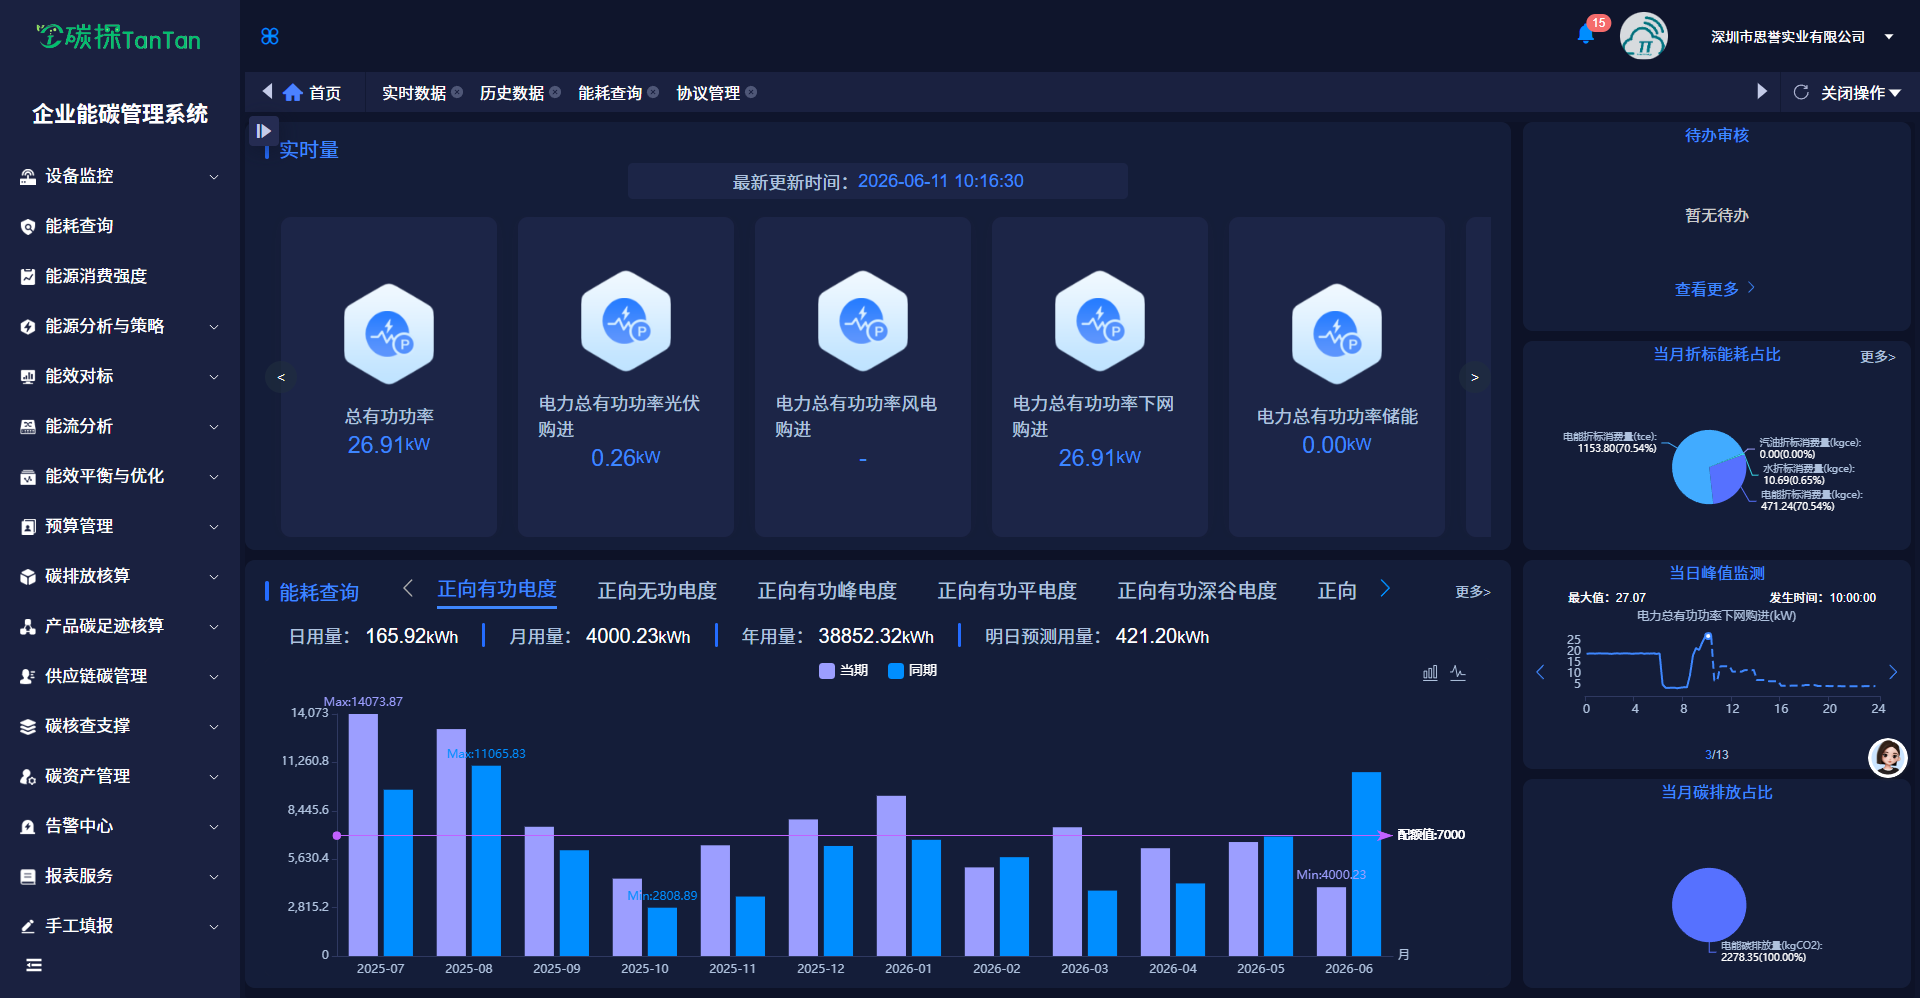Click the 电力总有功功率光伏购进 hexagon icon

point(626,321)
